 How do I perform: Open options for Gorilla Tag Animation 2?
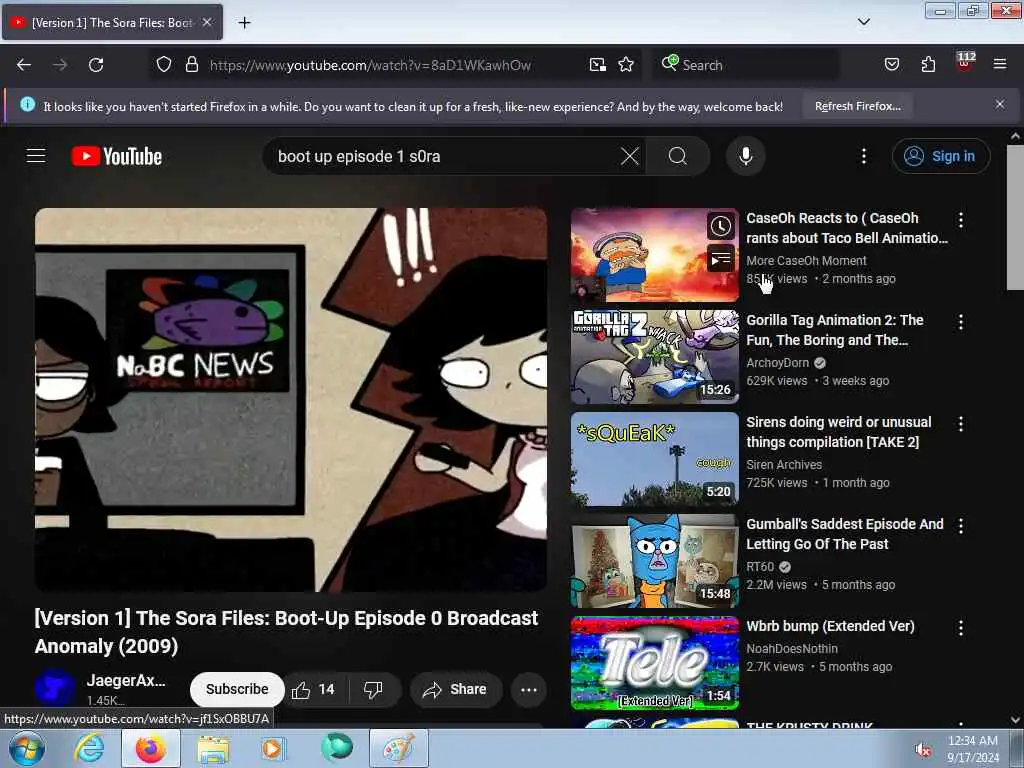point(961,322)
